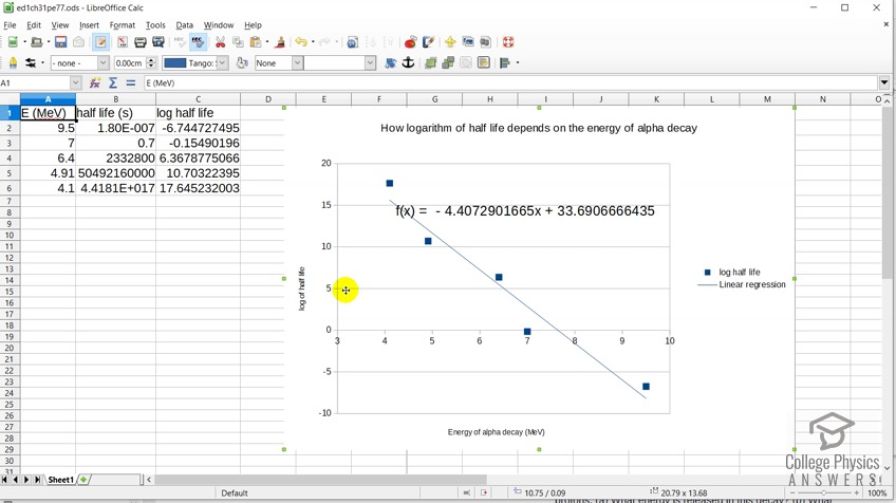Open the Insert menu
The width and height of the screenshot is (896, 503).
89,25
